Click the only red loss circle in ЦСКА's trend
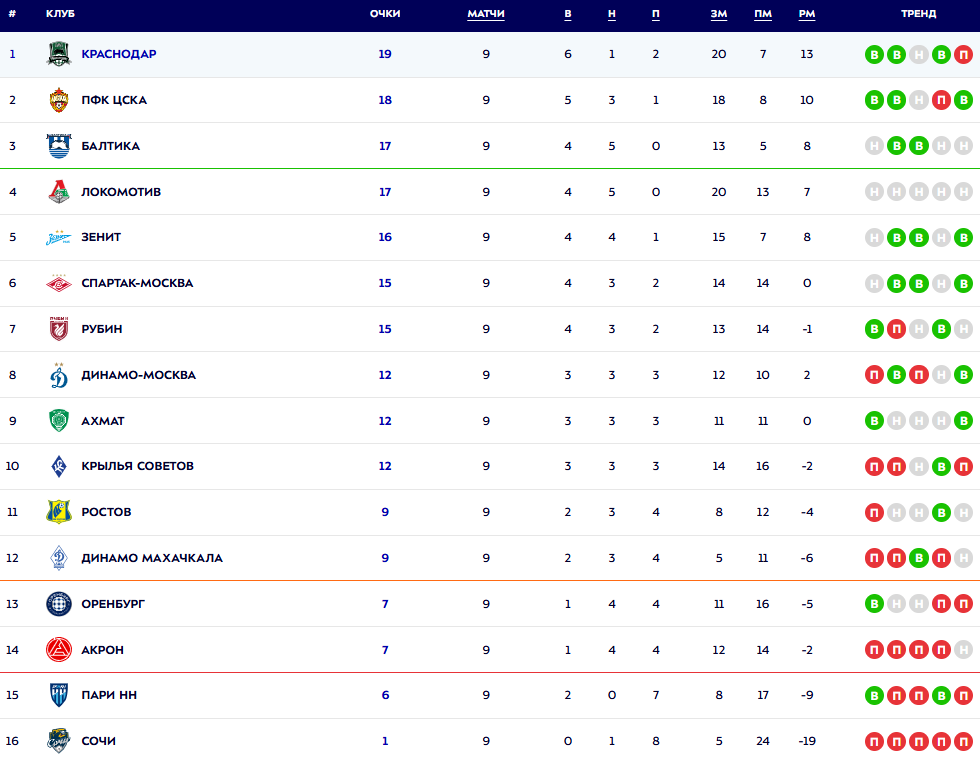 941,100
